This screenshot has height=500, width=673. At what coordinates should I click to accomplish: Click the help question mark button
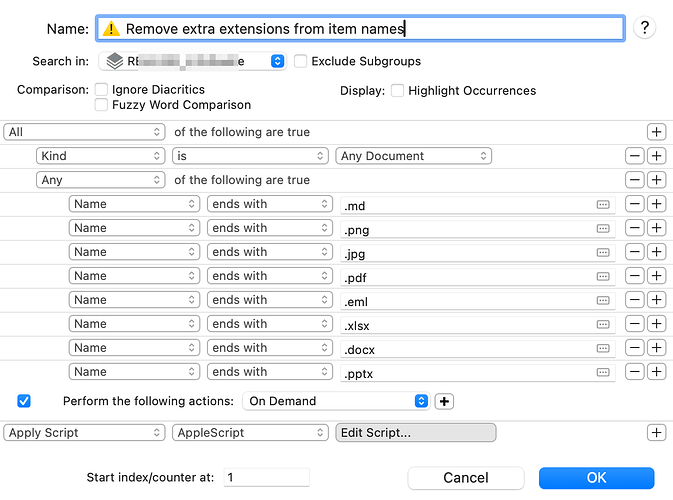(646, 28)
